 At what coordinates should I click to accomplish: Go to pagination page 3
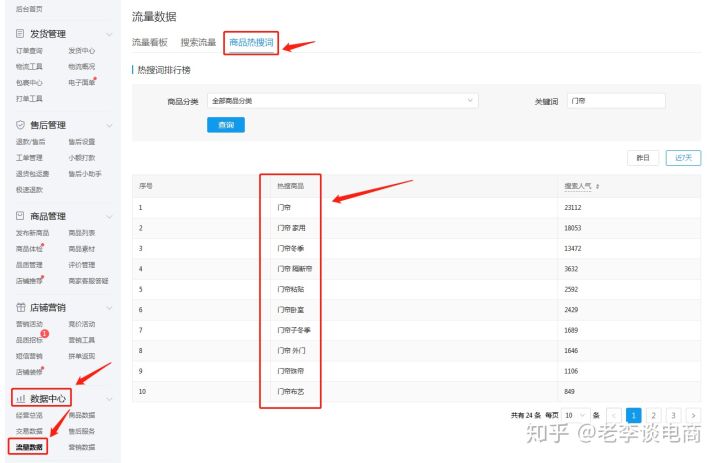tap(674, 415)
